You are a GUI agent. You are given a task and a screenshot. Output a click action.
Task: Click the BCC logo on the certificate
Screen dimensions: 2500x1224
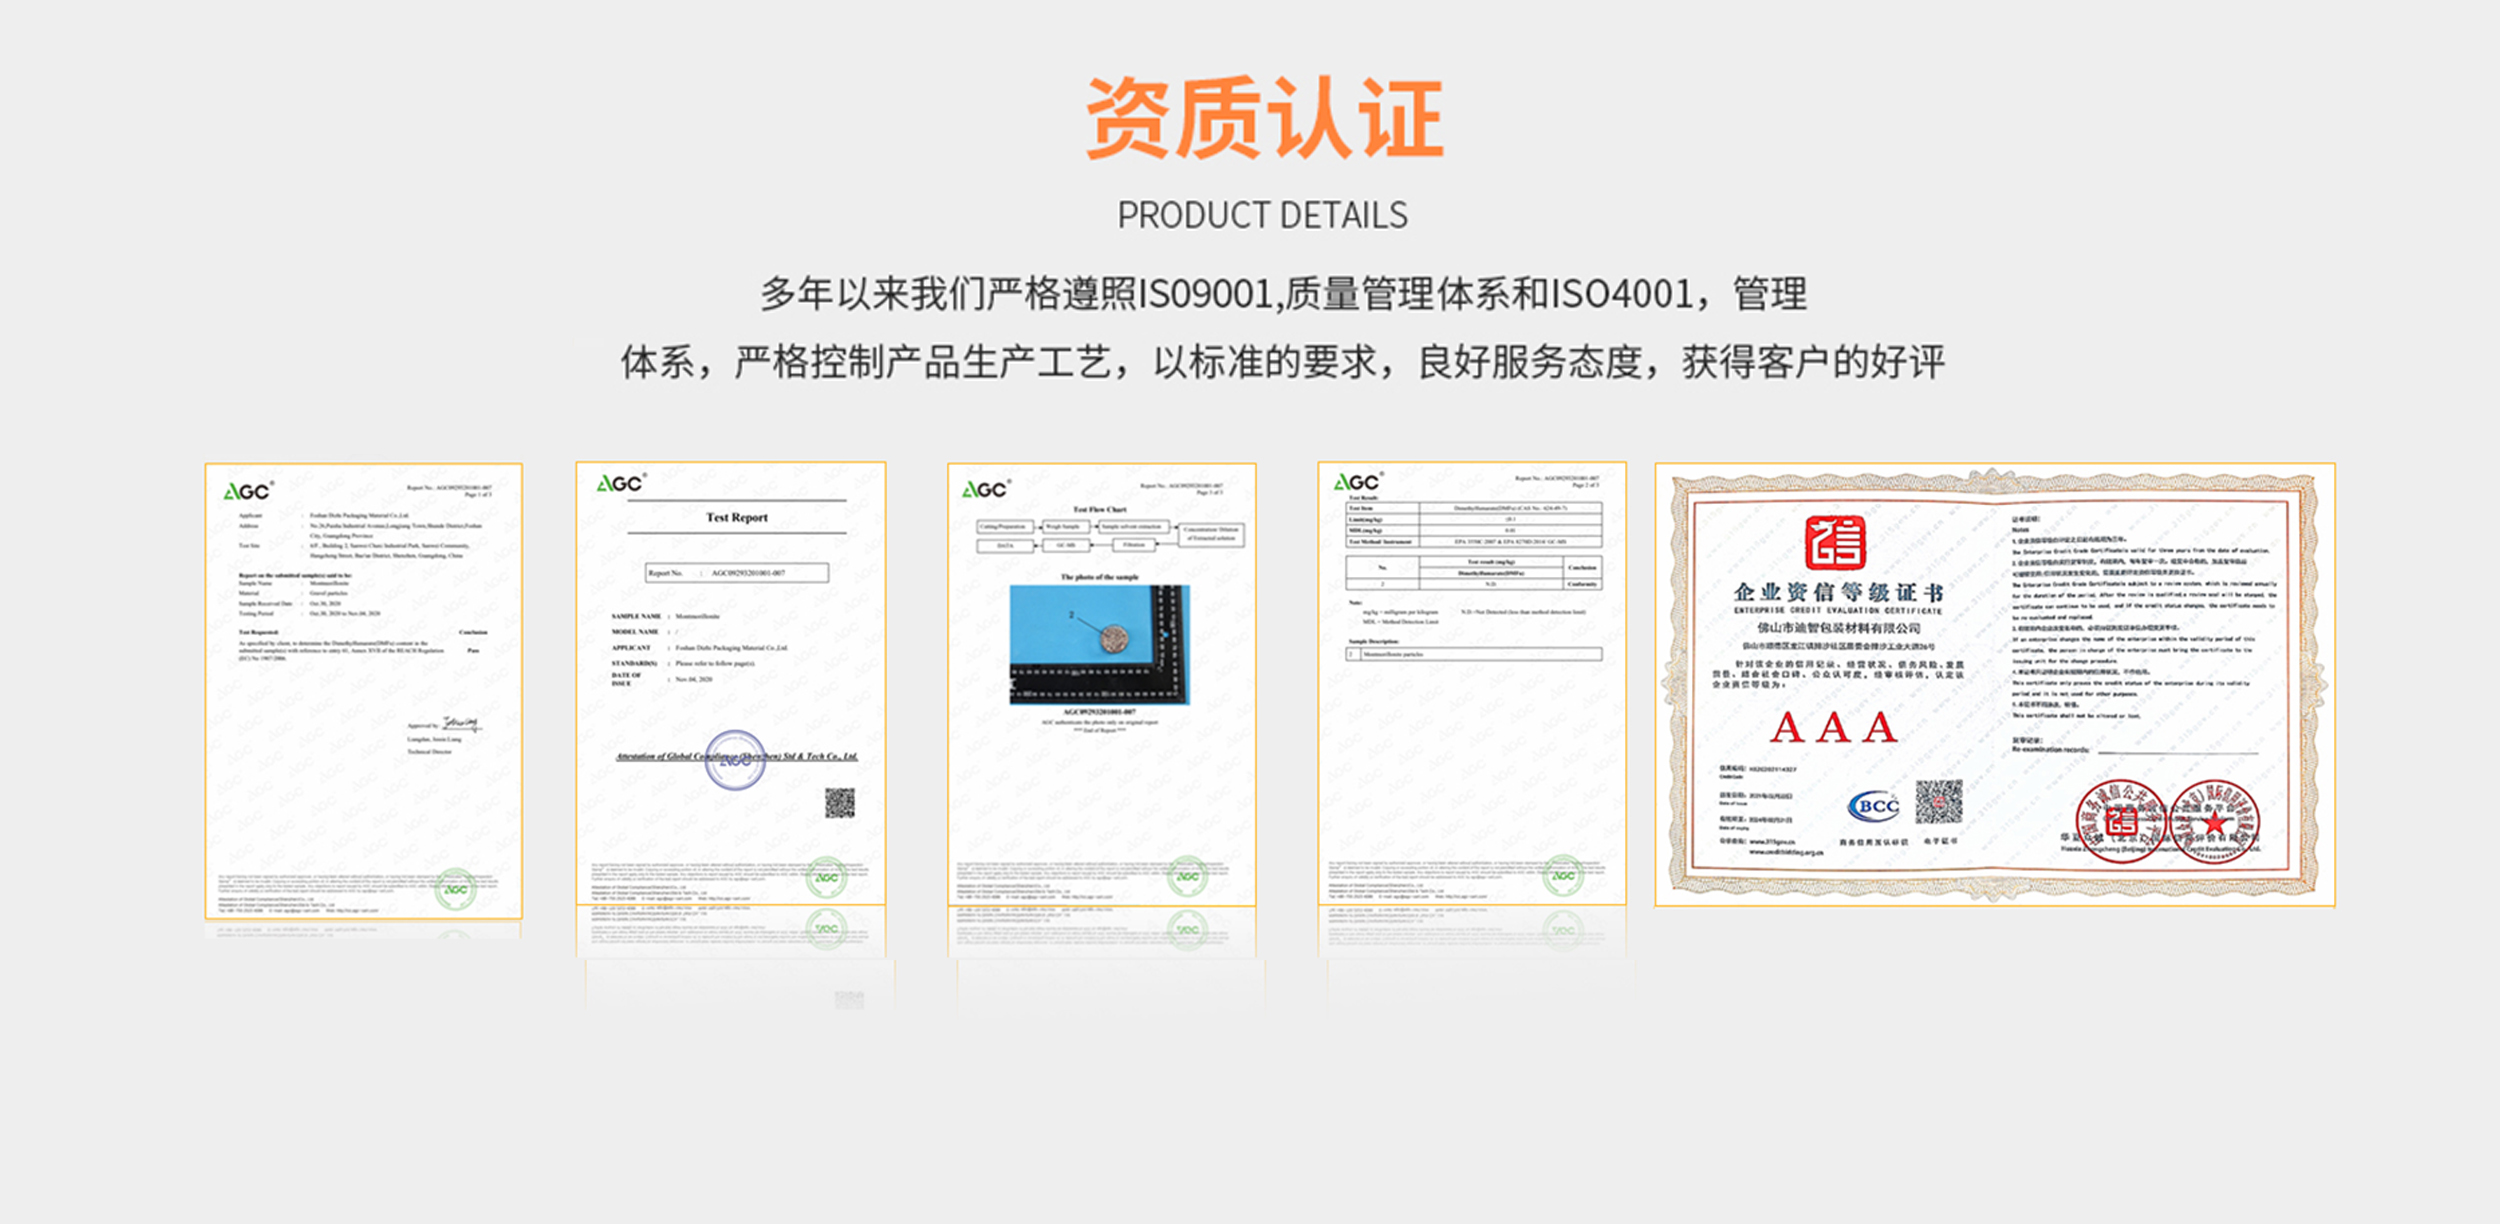pos(1874,806)
